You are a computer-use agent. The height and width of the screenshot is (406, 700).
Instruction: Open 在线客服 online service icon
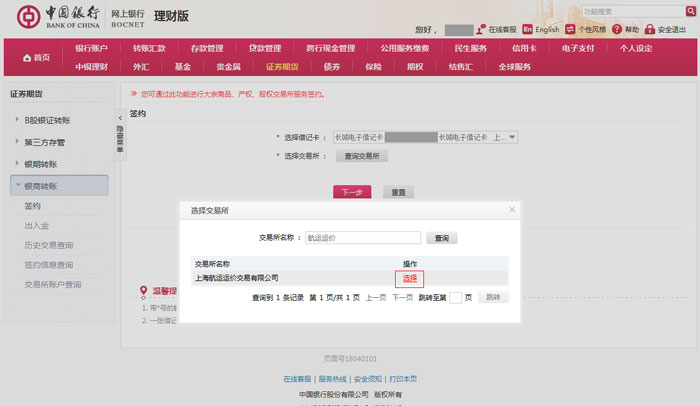coord(482,30)
